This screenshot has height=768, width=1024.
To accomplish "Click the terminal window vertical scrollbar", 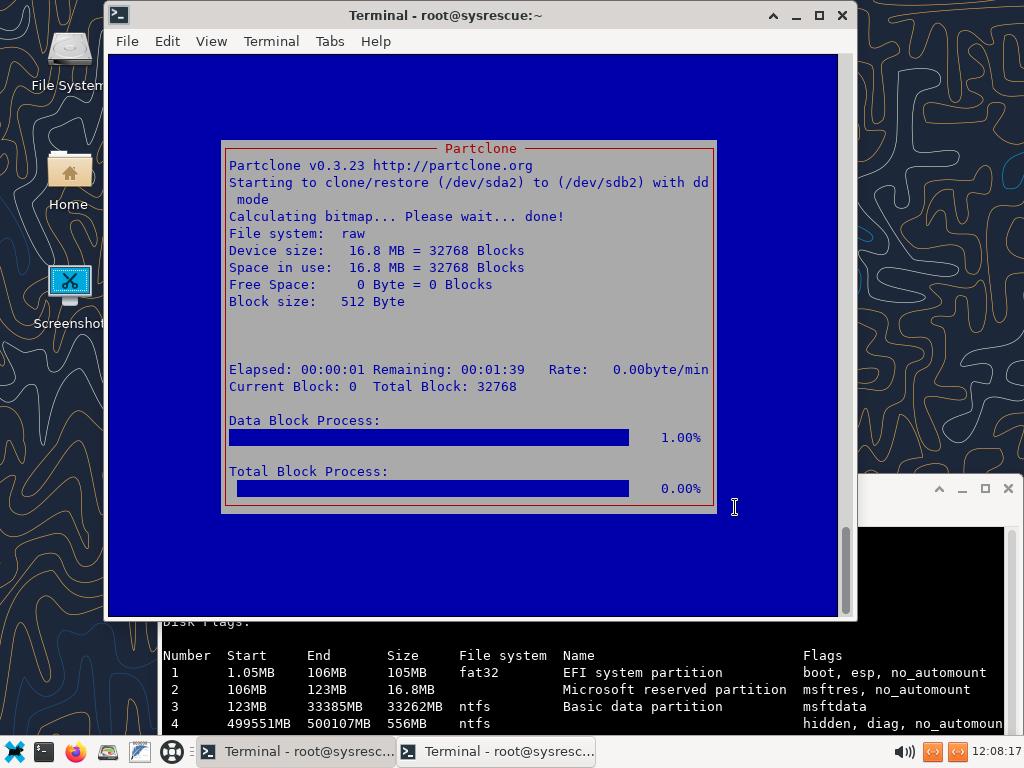I will pos(846,570).
